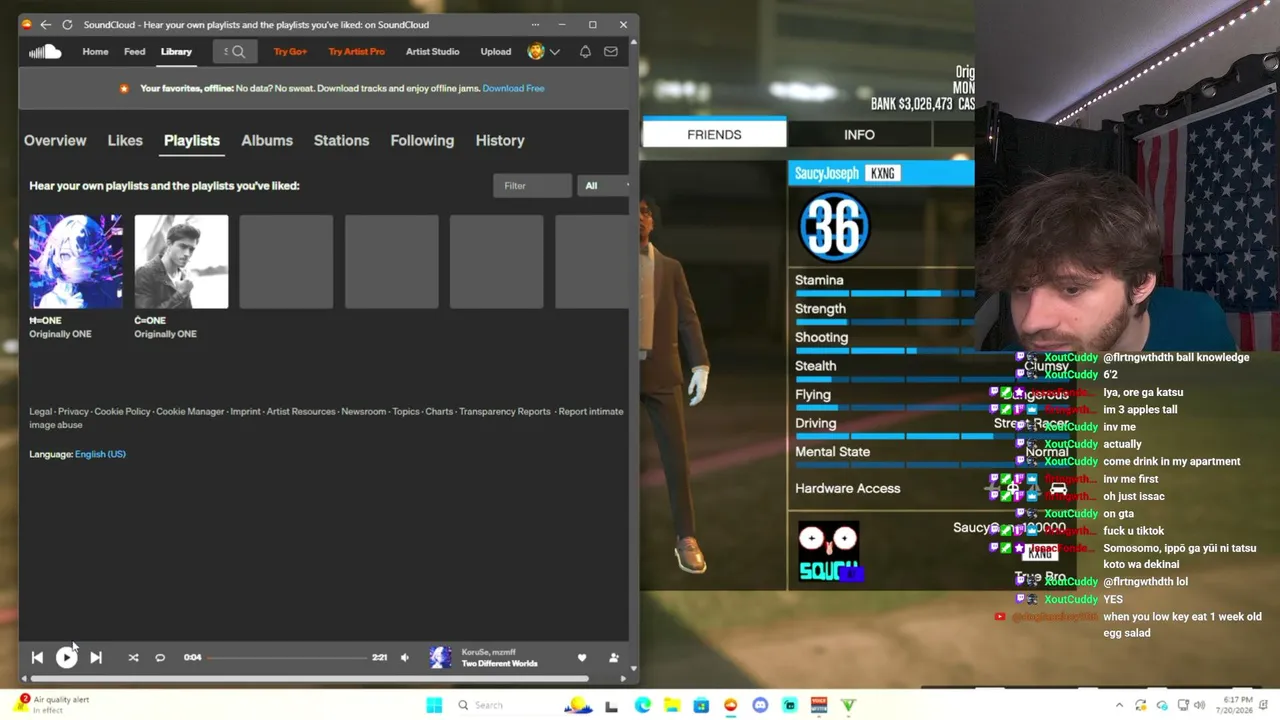Select the INFO tab in the game menu

859,134
